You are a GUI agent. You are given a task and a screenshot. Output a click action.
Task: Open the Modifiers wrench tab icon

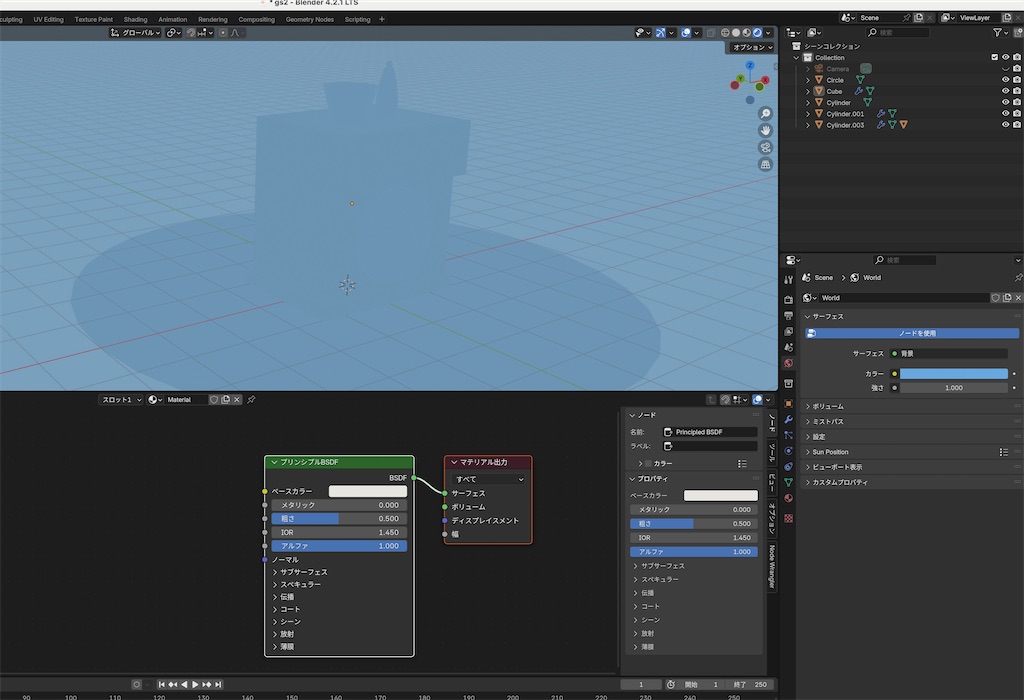click(x=788, y=419)
